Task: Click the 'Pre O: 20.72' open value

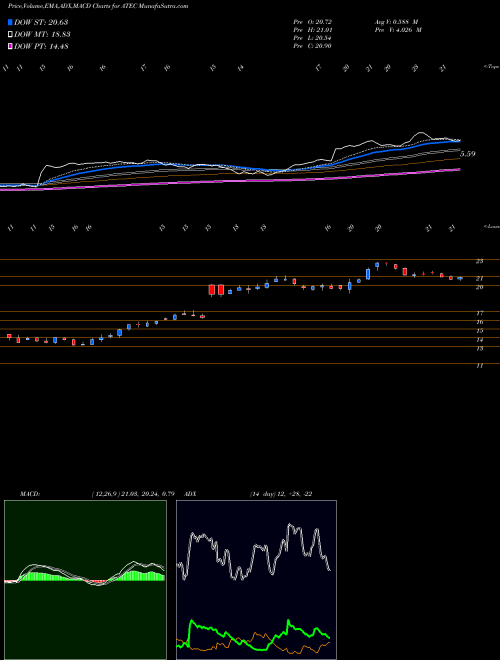Action: coord(313,21)
